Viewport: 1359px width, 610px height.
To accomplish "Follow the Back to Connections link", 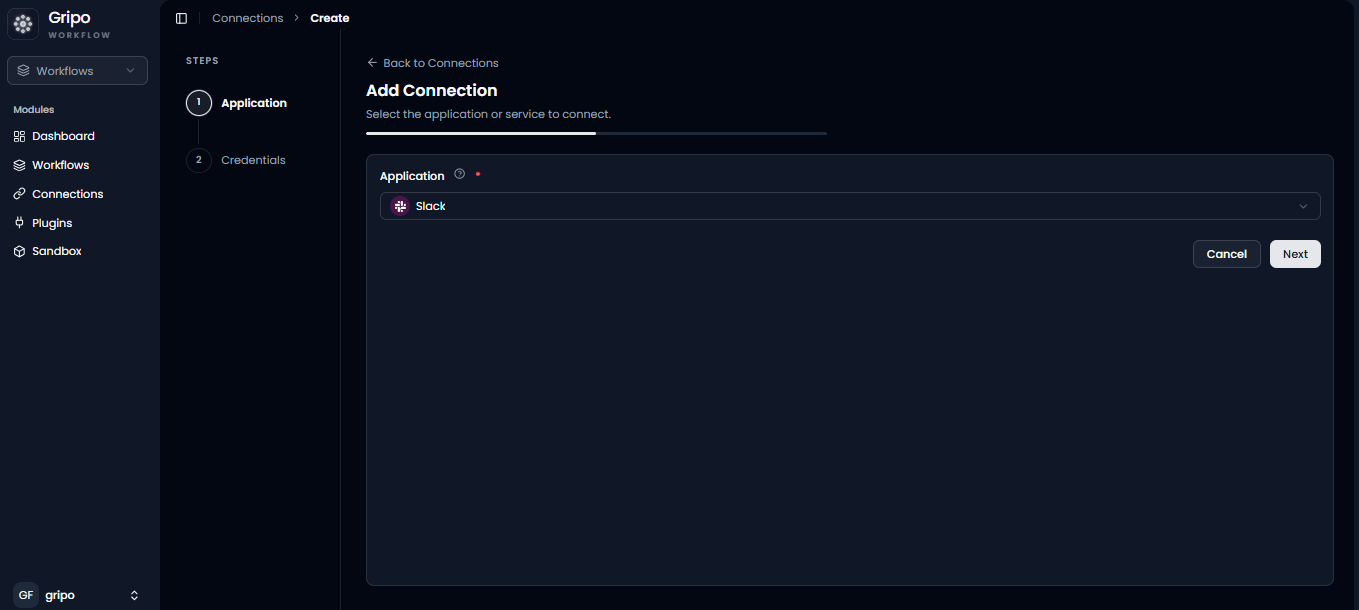I will [432, 63].
